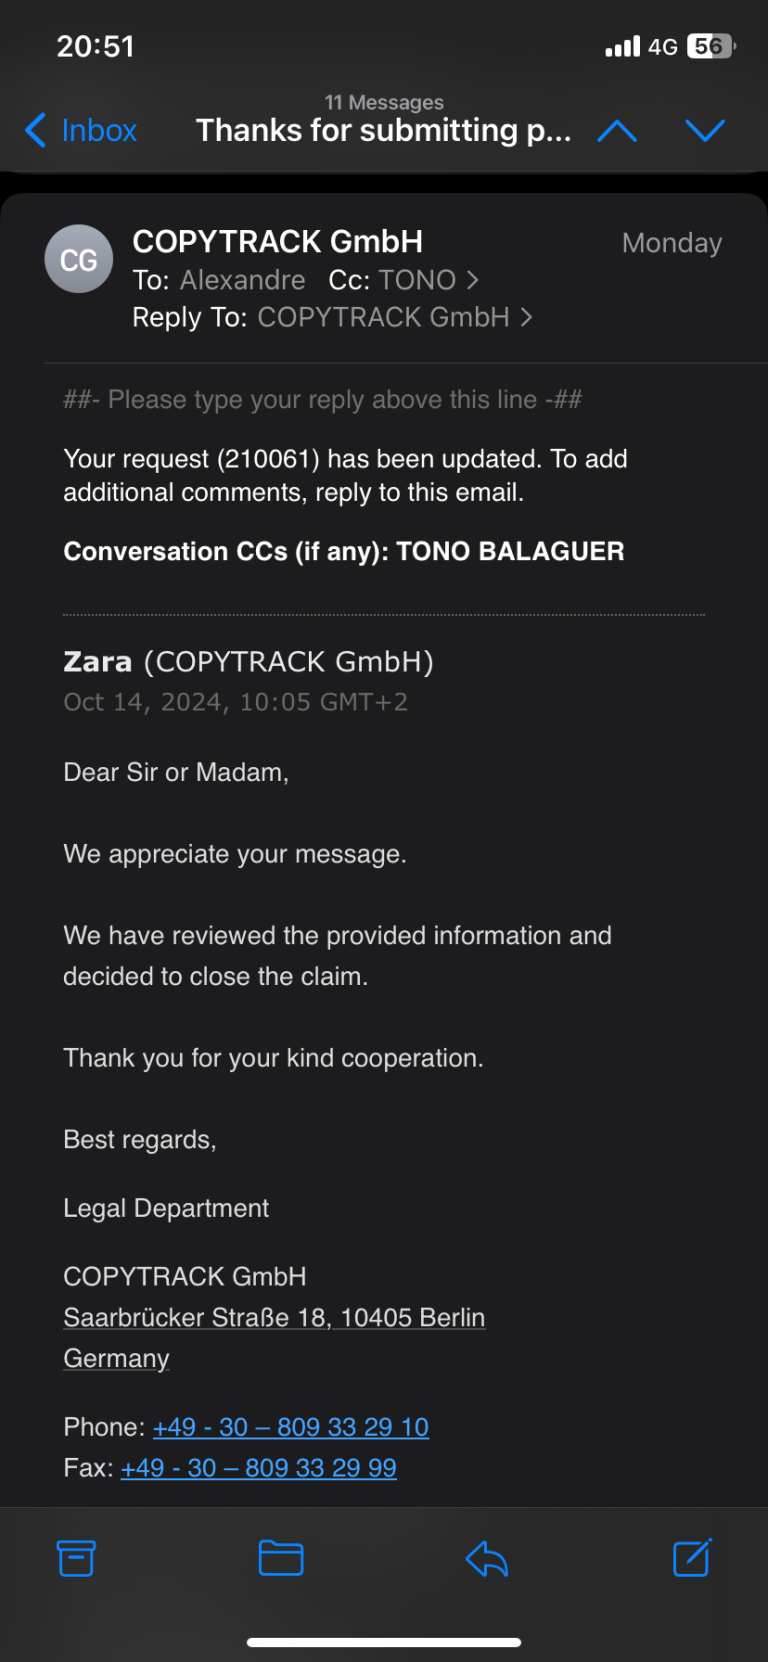This screenshot has width=768, height=1662.
Task: Tap the fax number link
Action: tap(258, 1467)
